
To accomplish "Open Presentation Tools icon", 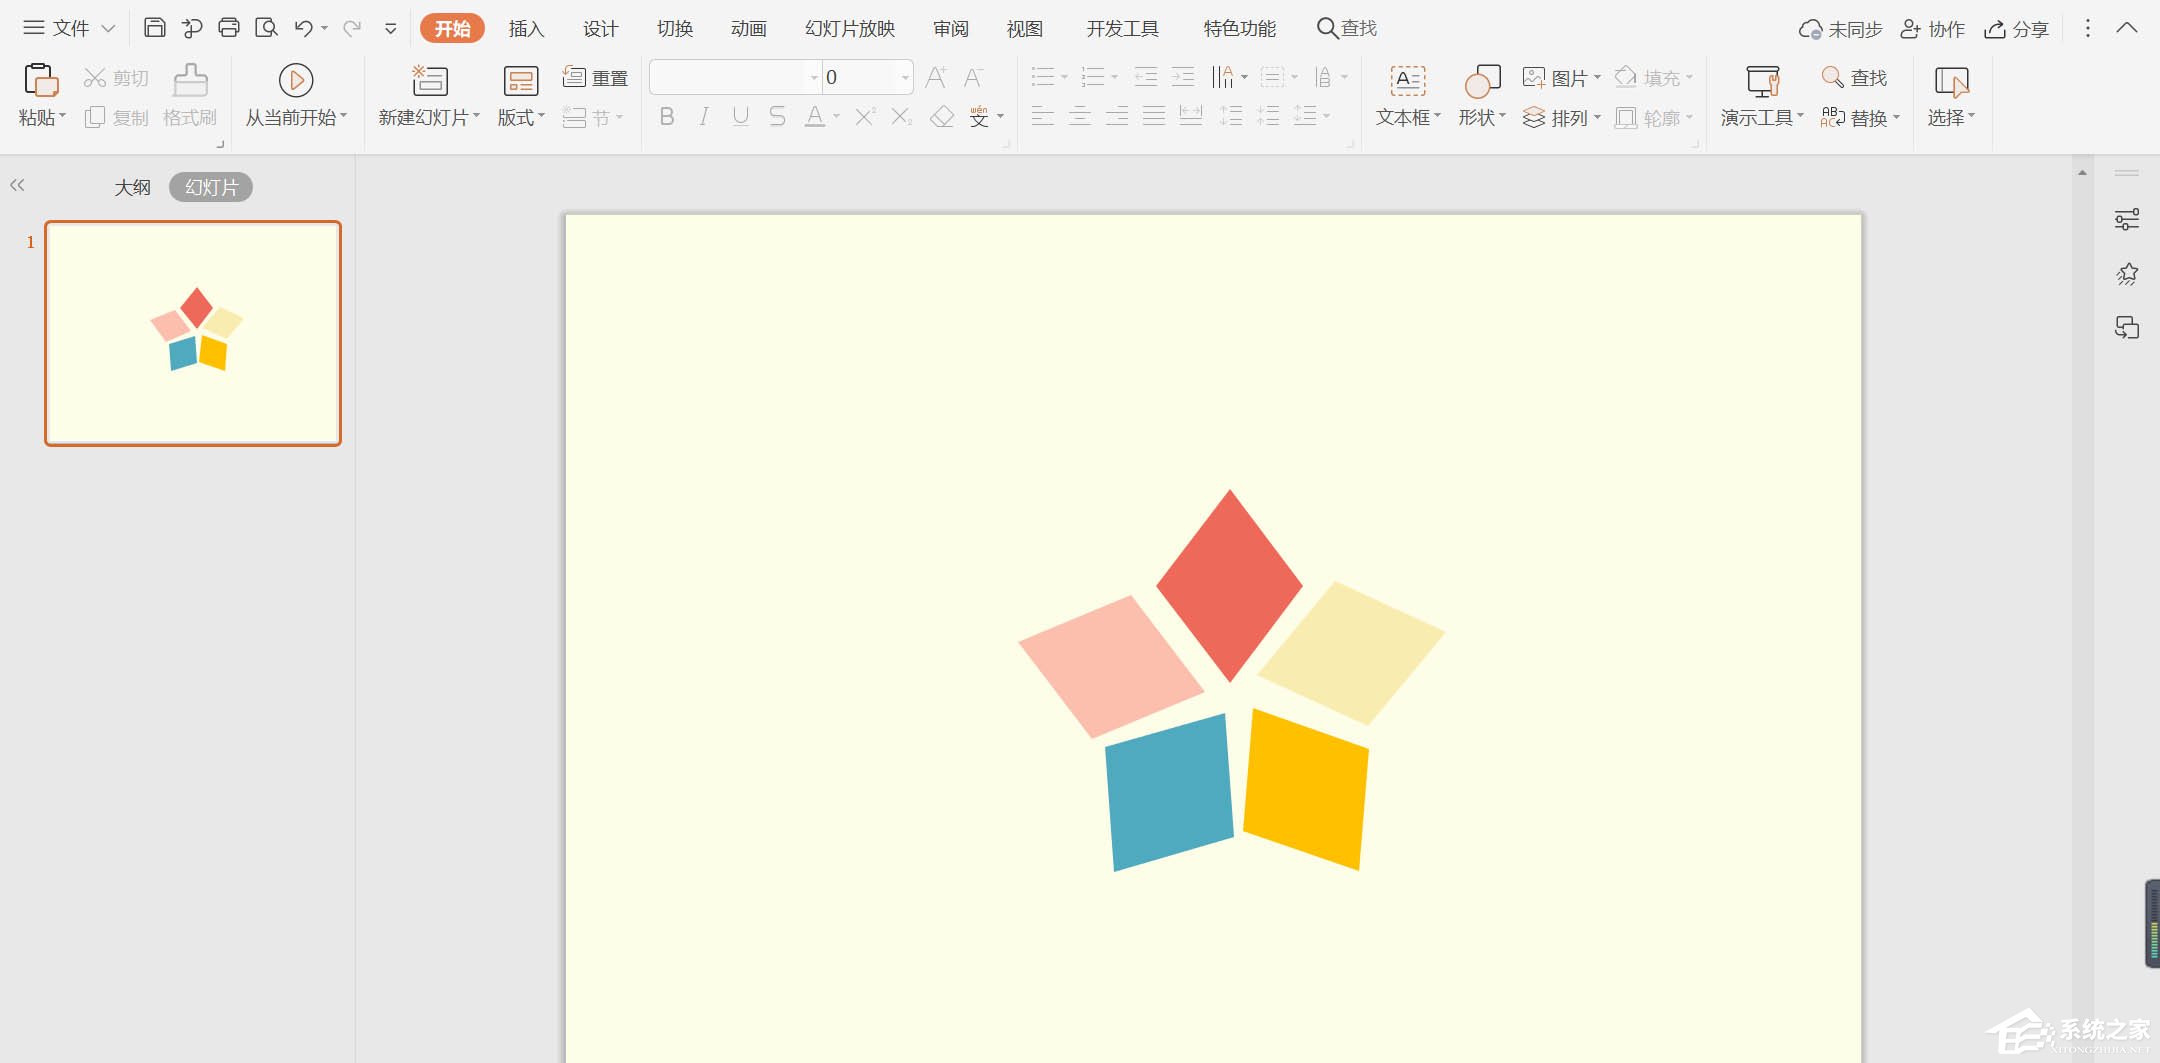I will pyautogui.click(x=1761, y=80).
